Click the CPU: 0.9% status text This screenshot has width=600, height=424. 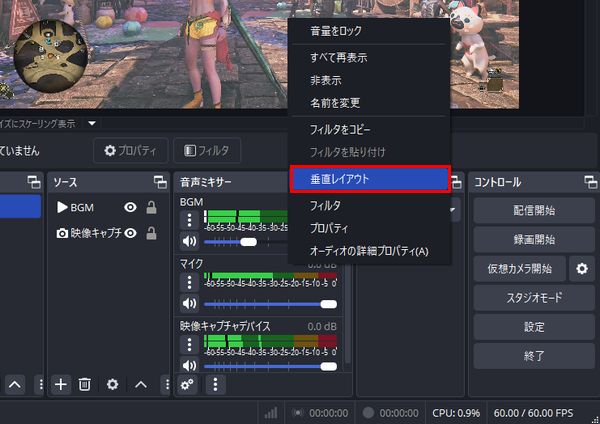coord(456,413)
